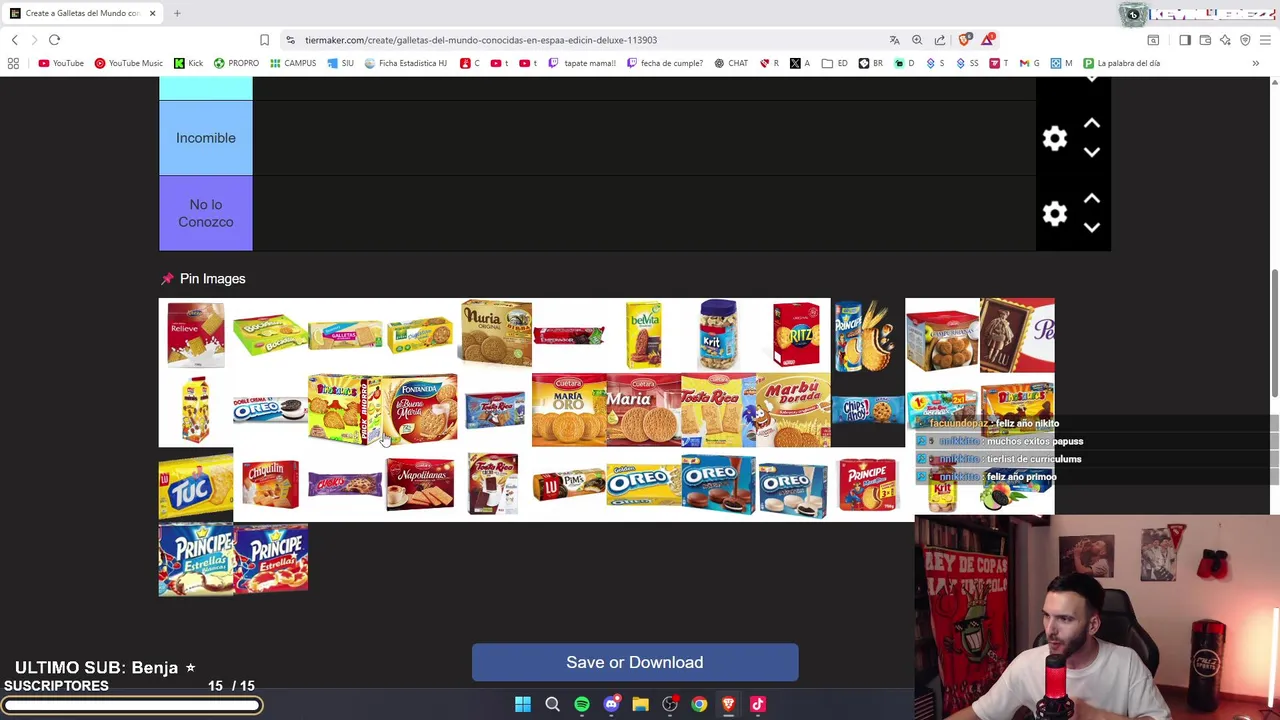
Task: Select the Krit jar image
Action: 718,335
